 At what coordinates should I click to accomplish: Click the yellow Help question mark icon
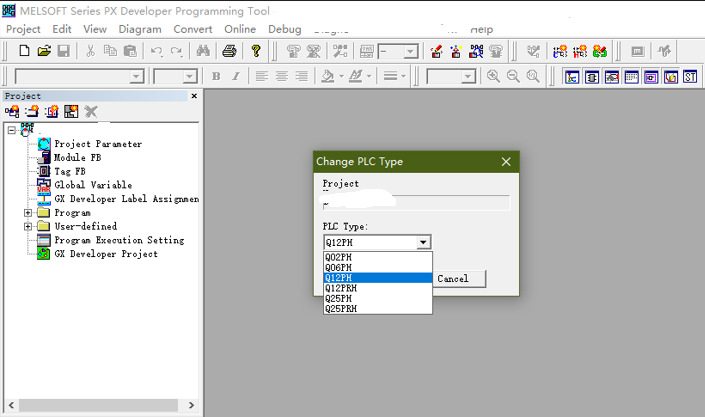(x=257, y=51)
